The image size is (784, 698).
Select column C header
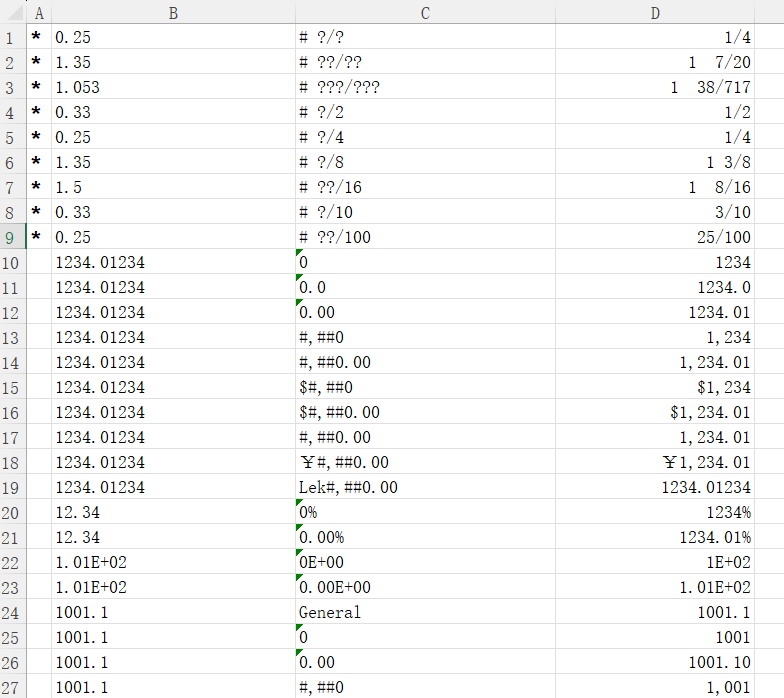point(425,13)
